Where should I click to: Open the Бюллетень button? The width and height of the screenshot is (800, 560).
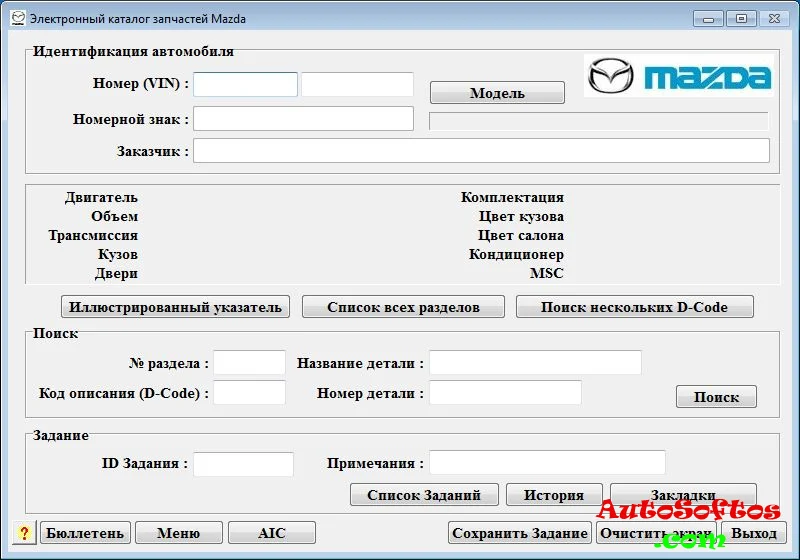(x=85, y=533)
